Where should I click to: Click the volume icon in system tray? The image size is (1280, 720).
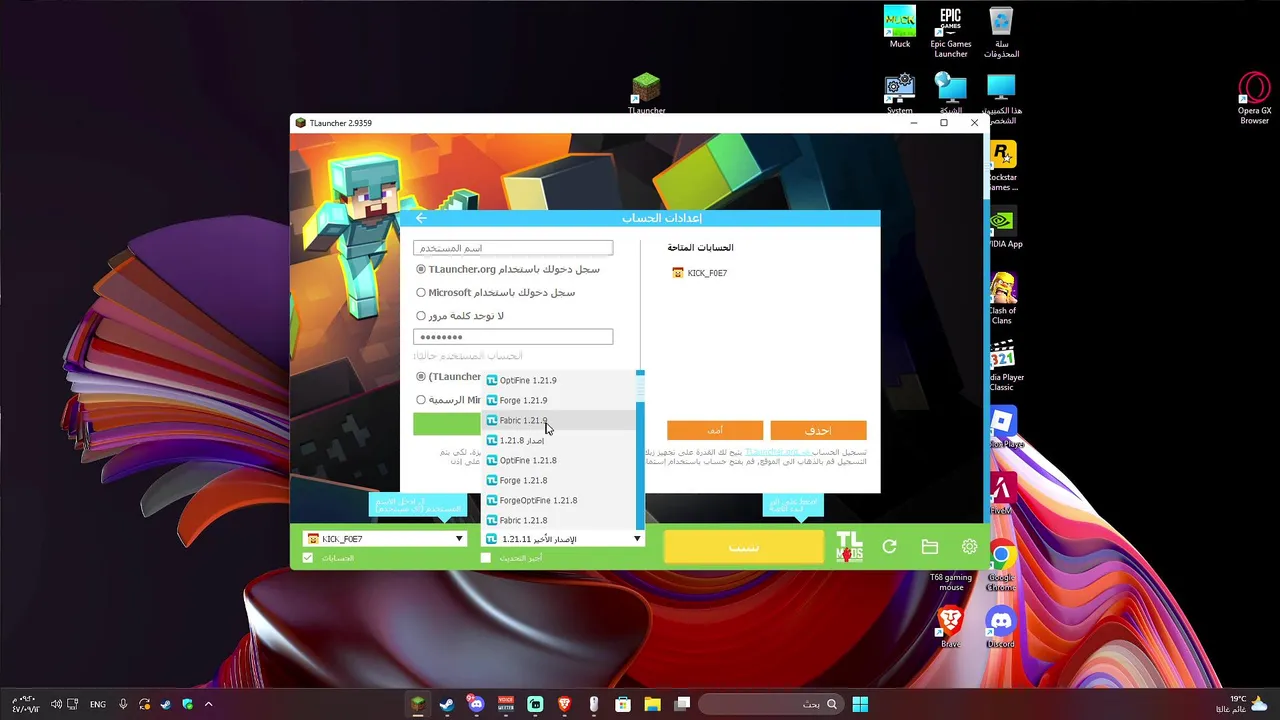click(56, 704)
